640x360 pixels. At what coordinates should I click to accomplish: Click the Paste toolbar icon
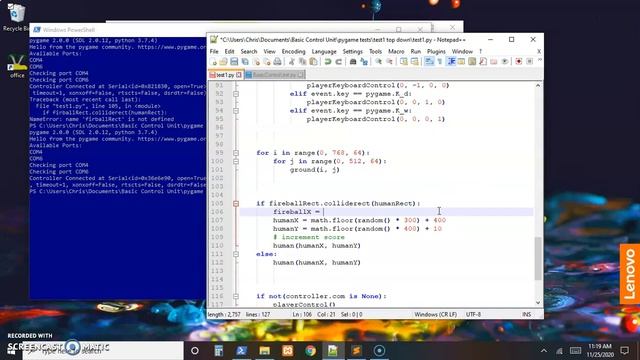313,62
